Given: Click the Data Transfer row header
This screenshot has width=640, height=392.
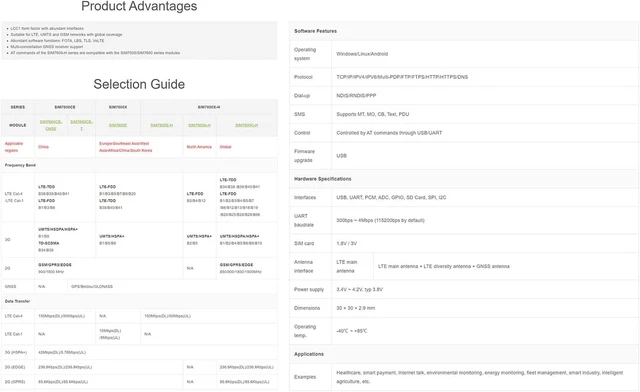Looking at the screenshot, I should pos(17,301).
